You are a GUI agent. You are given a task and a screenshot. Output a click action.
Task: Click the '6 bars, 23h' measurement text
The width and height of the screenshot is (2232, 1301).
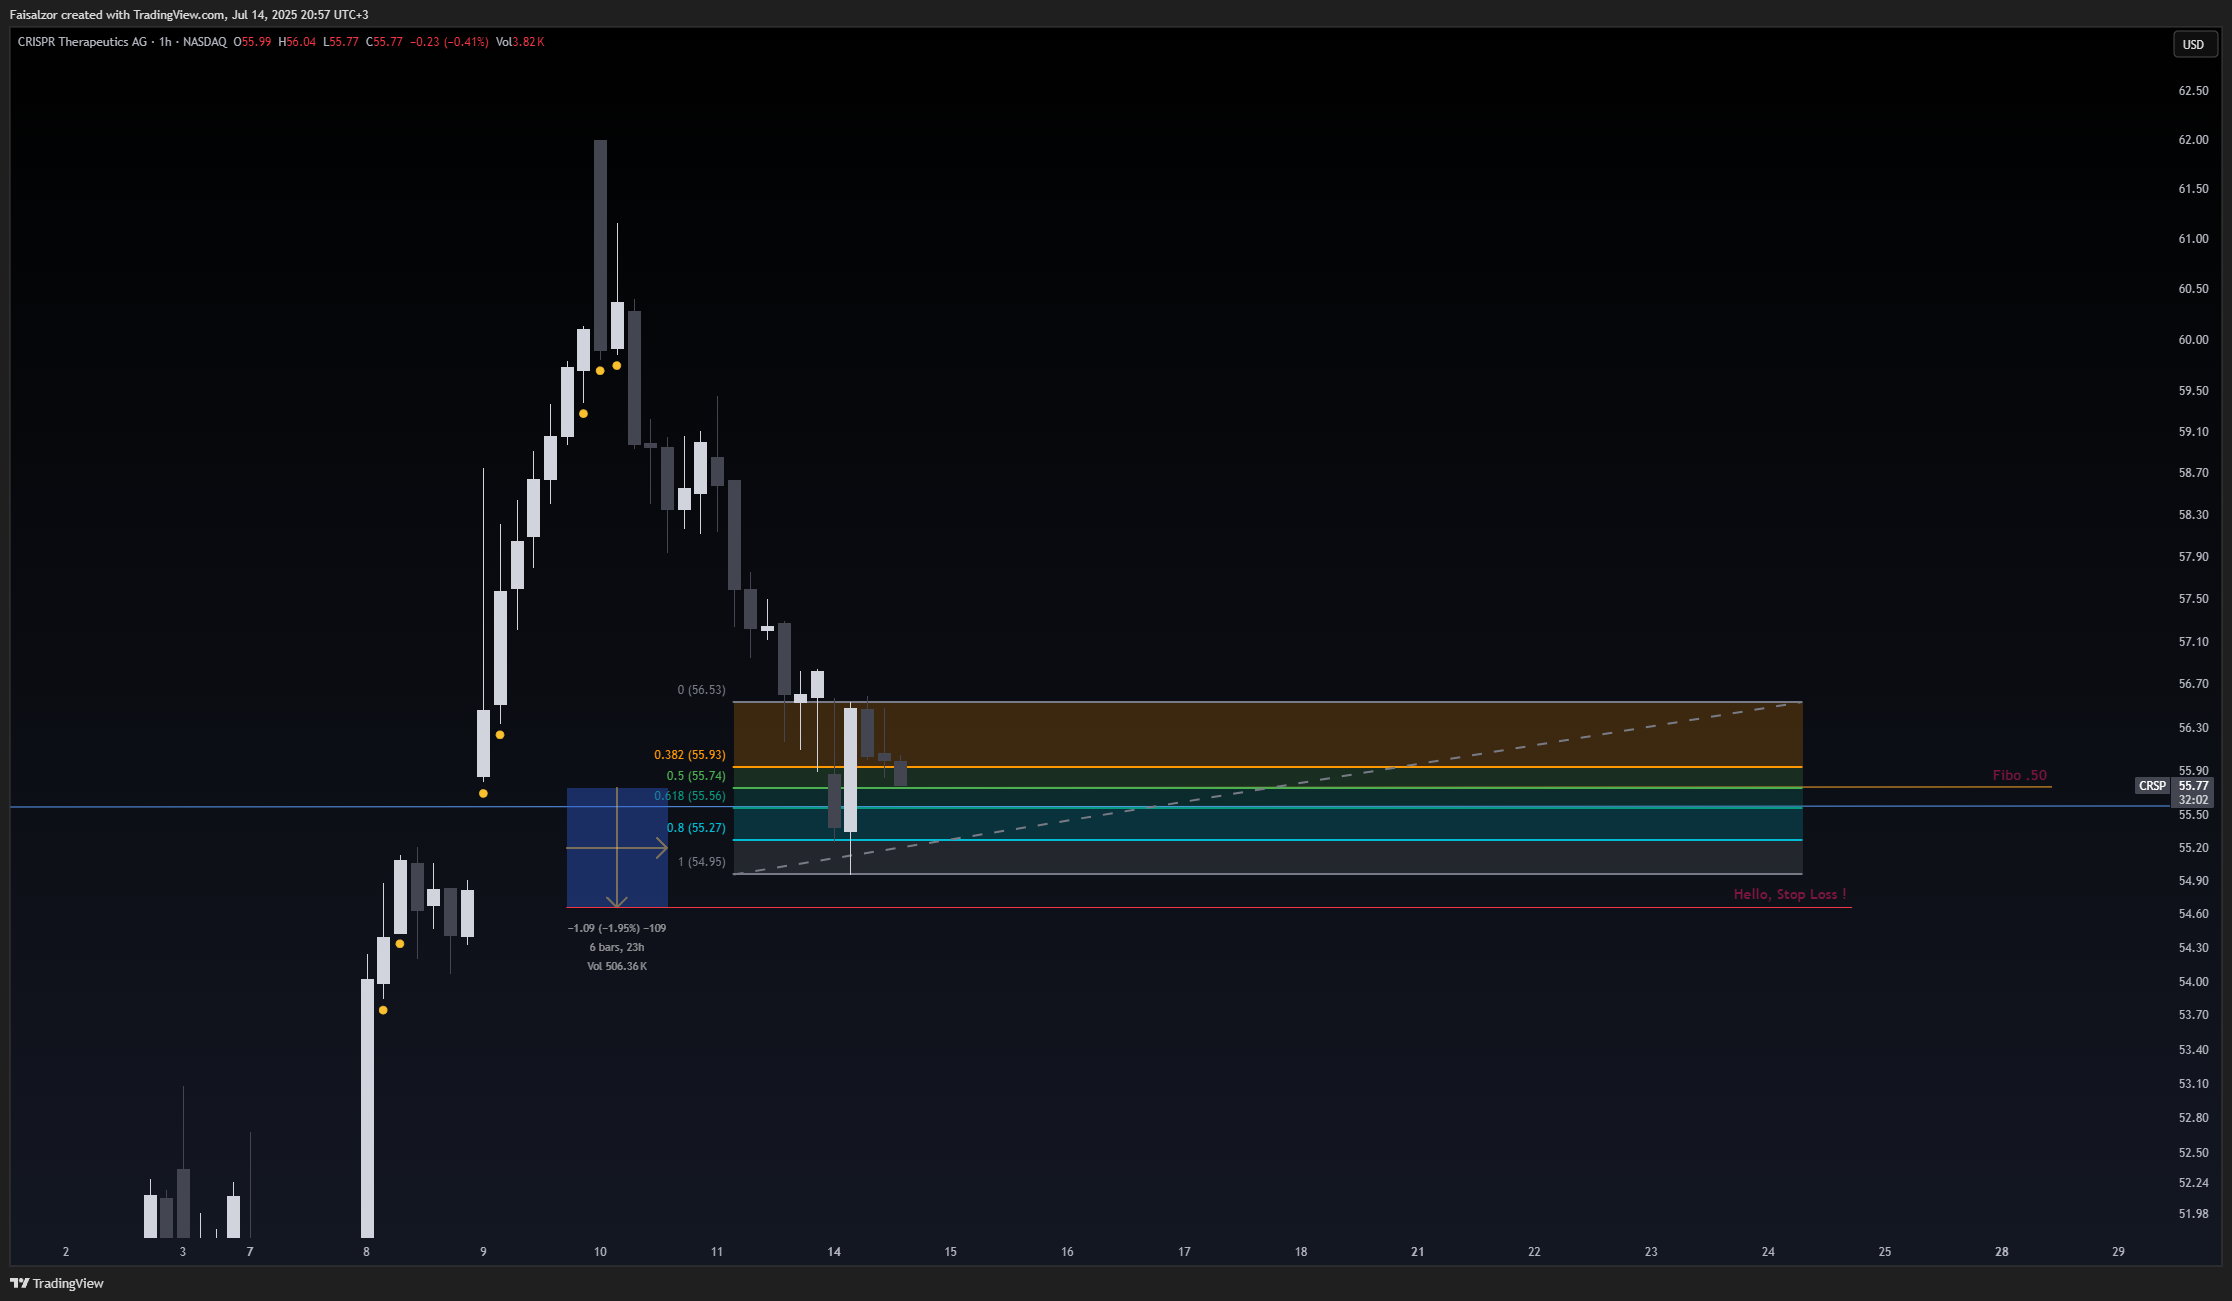[617, 947]
